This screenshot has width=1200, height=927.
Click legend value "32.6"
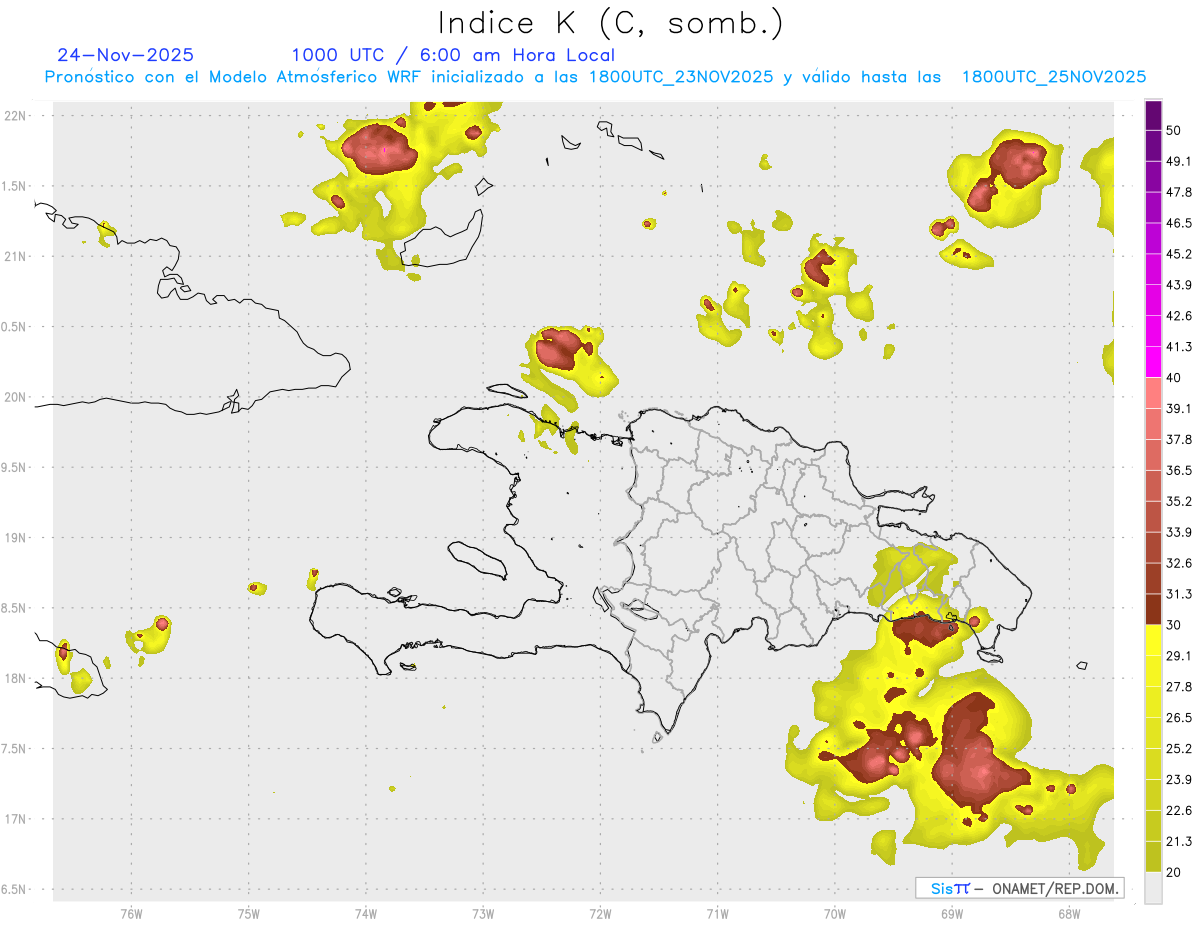(1179, 563)
